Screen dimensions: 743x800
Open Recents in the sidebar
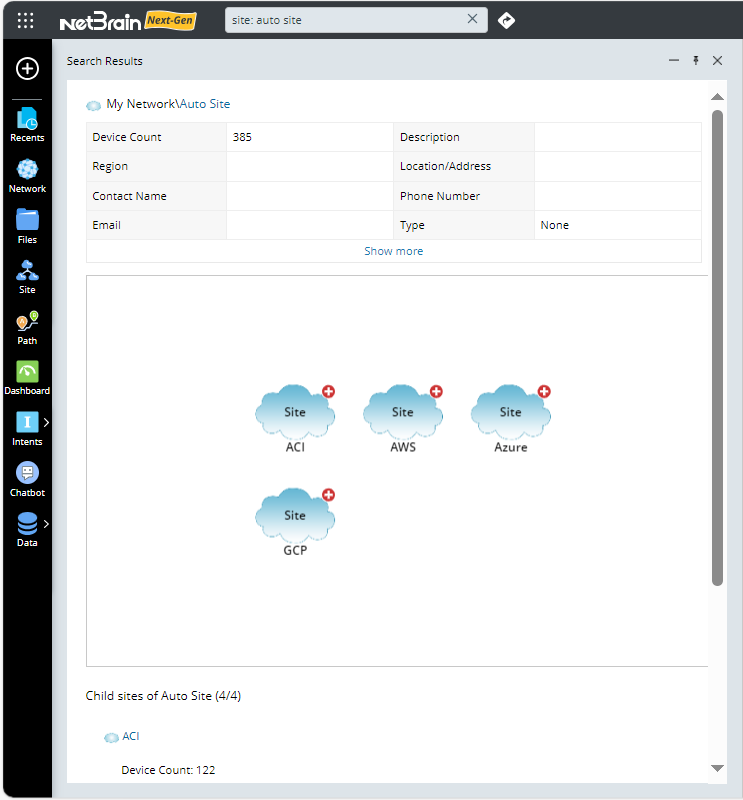point(27,124)
